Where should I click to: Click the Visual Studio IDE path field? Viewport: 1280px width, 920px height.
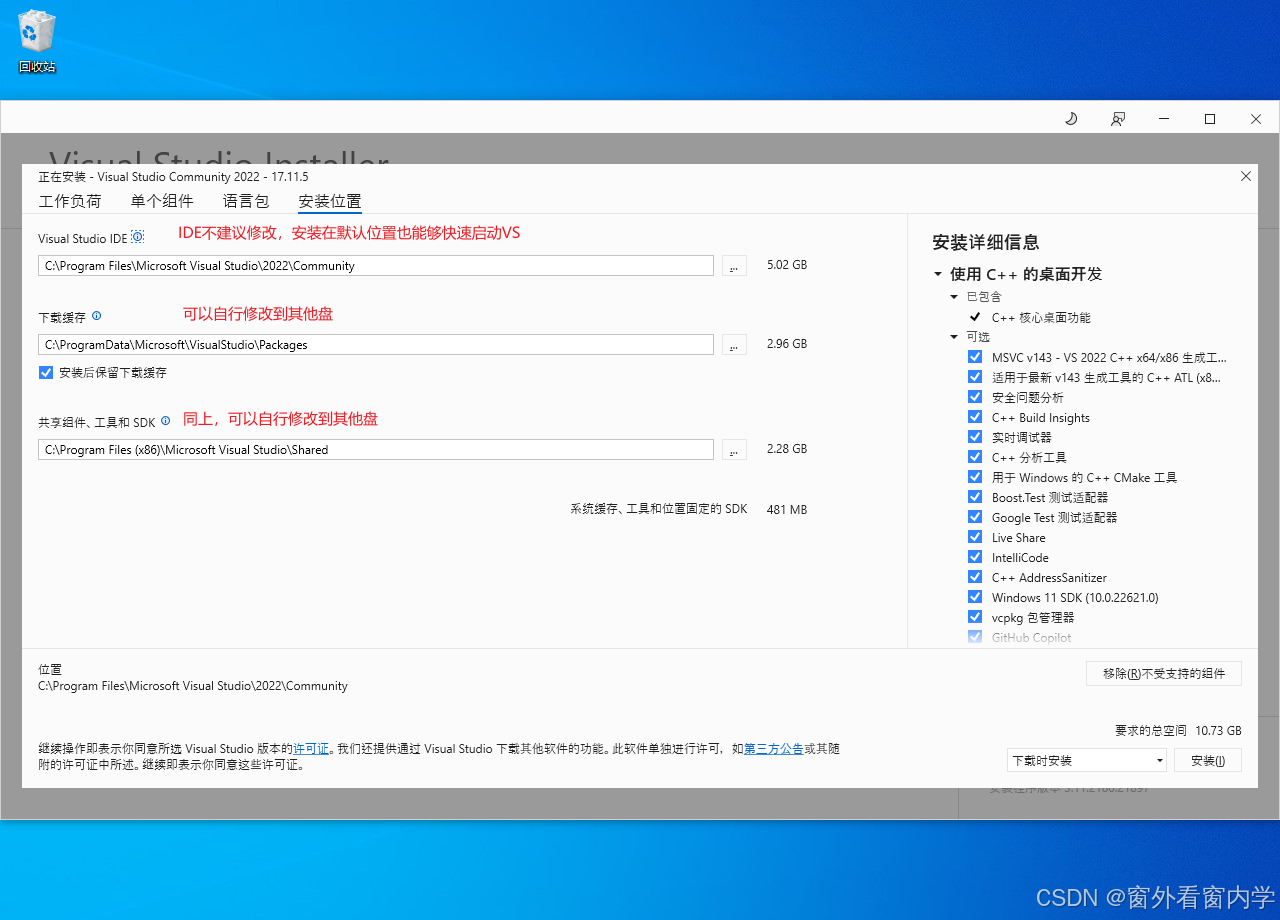(376, 266)
